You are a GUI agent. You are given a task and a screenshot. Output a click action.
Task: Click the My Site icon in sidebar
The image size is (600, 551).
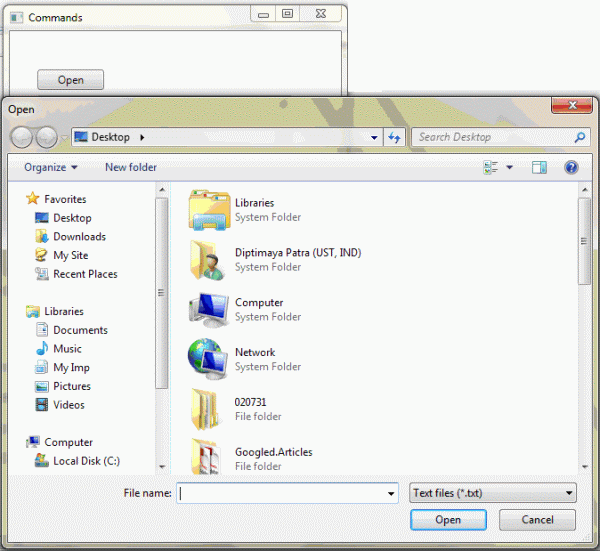41,255
